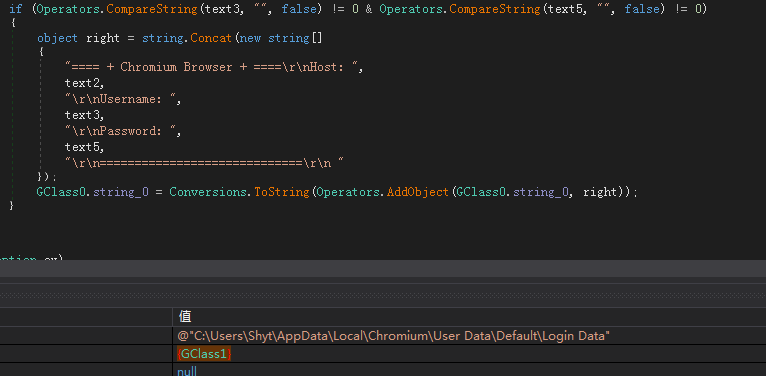Click the text2 array element line
766x376 pixels.
click(x=85, y=83)
